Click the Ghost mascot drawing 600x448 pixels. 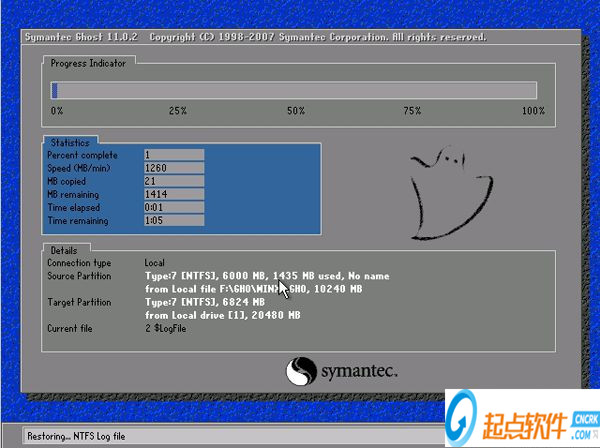click(x=452, y=193)
